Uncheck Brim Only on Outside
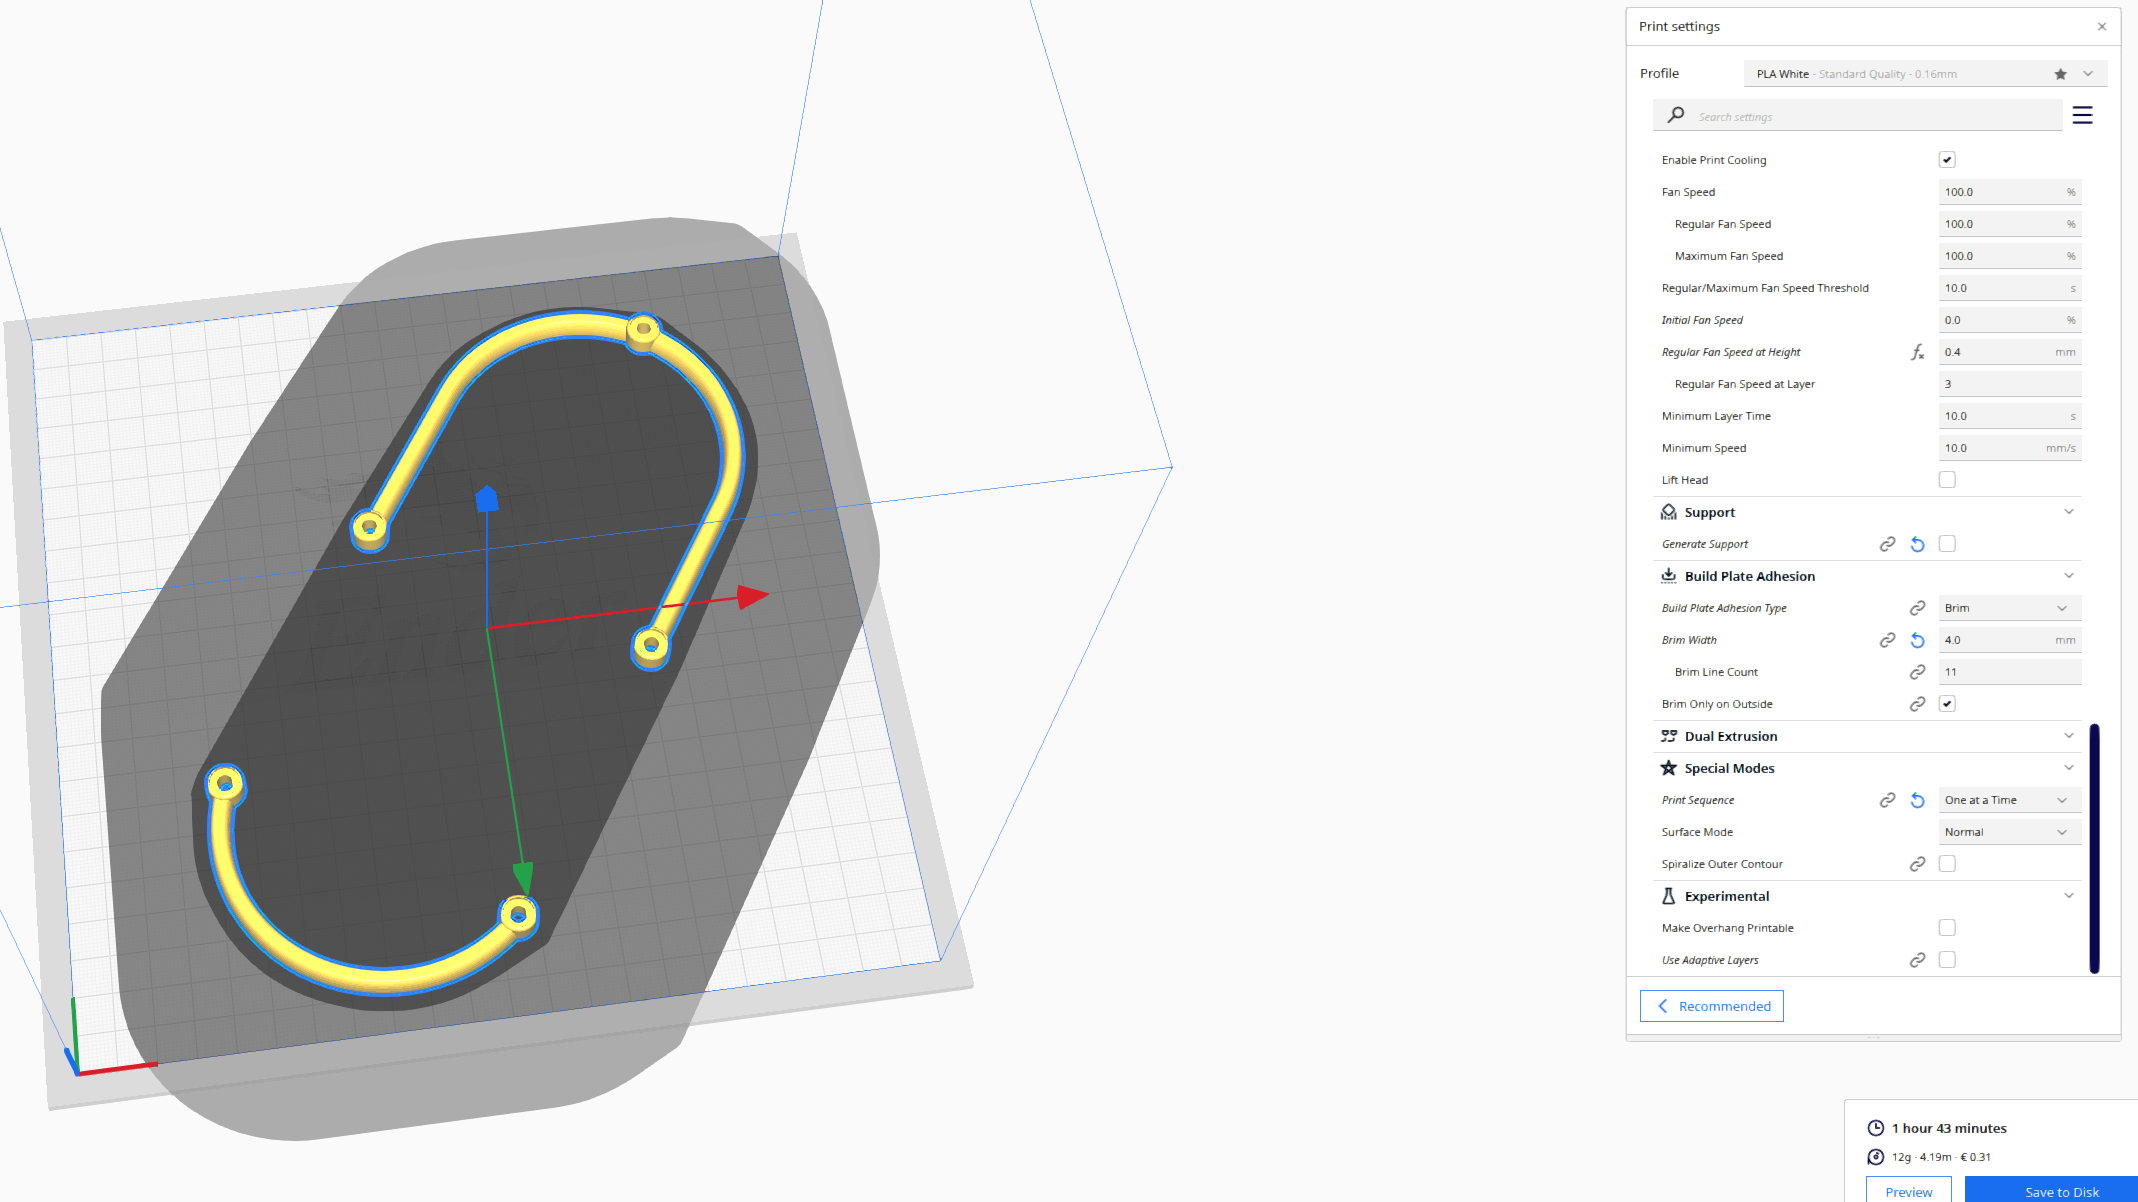Viewport: 2138px width, 1202px height. tap(1947, 703)
